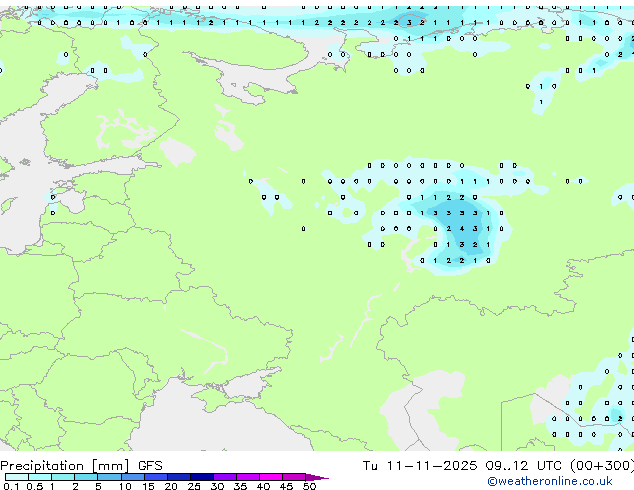
Task: Click the "25" legend scale label
Action: (x=194, y=486)
